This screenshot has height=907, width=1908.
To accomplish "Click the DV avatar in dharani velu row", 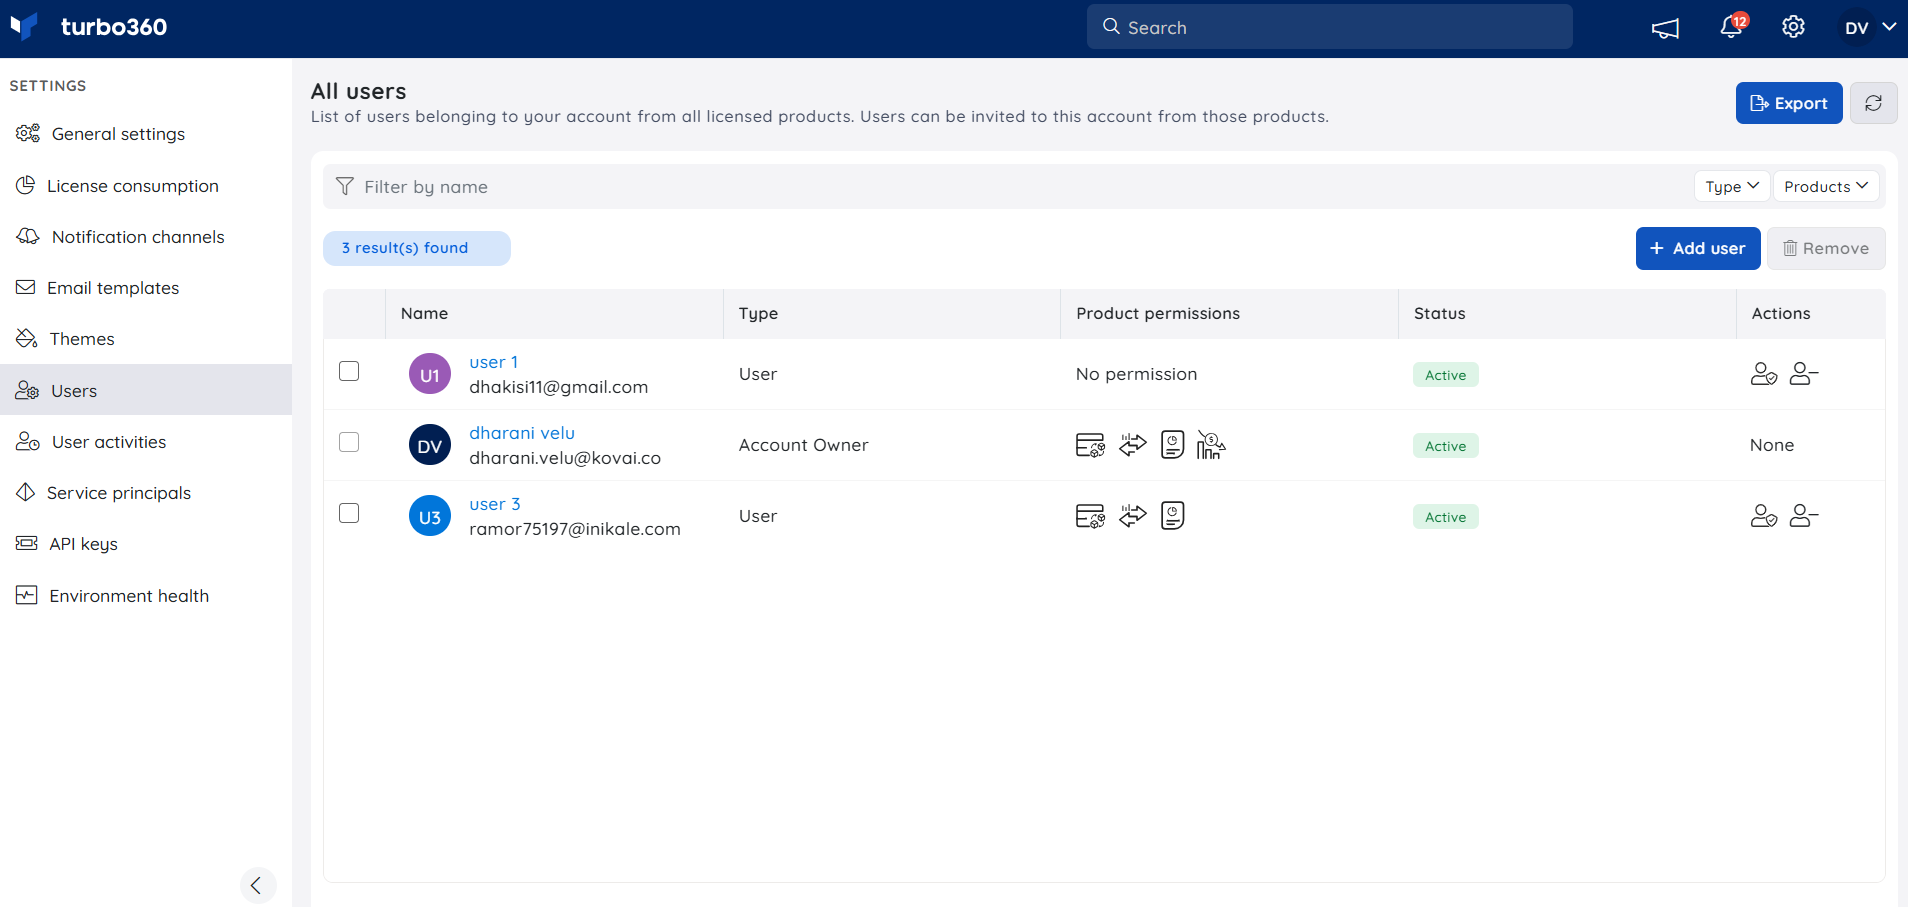I will click(430, 445).
